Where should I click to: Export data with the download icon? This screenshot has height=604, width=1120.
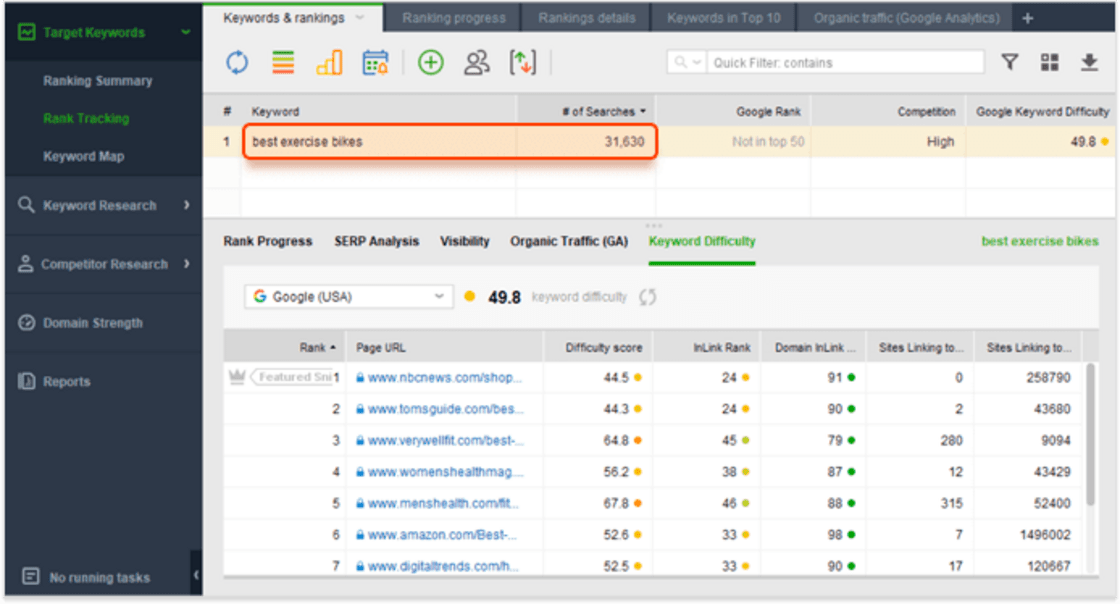coord(1089,62)
